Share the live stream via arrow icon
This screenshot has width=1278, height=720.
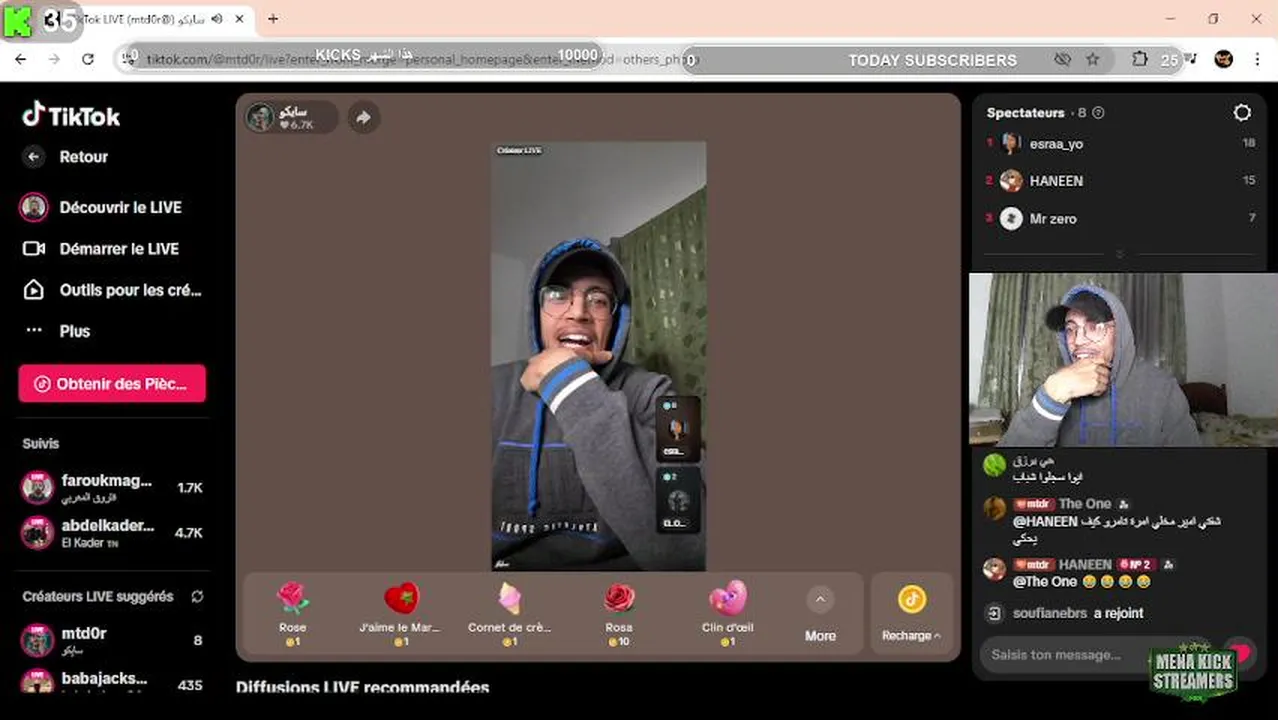[363, 117]
